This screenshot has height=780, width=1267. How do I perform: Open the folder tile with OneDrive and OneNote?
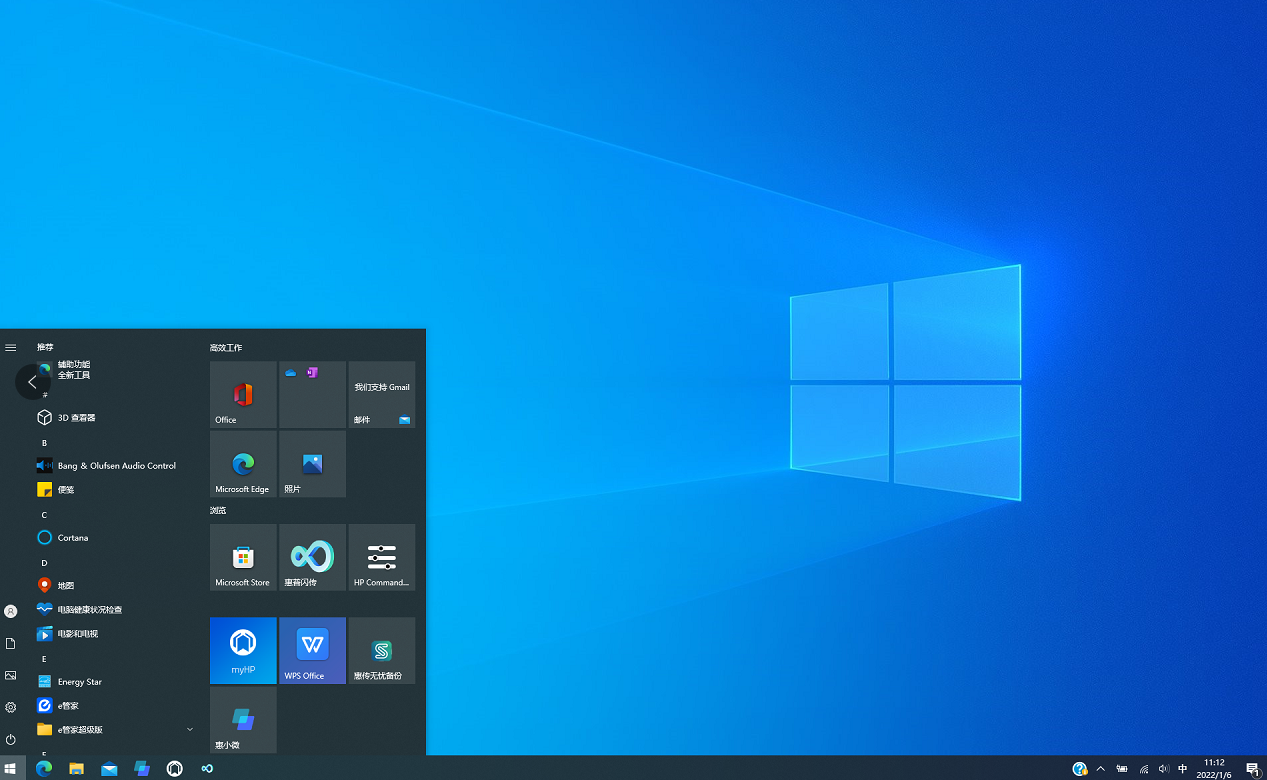[312, 395]
